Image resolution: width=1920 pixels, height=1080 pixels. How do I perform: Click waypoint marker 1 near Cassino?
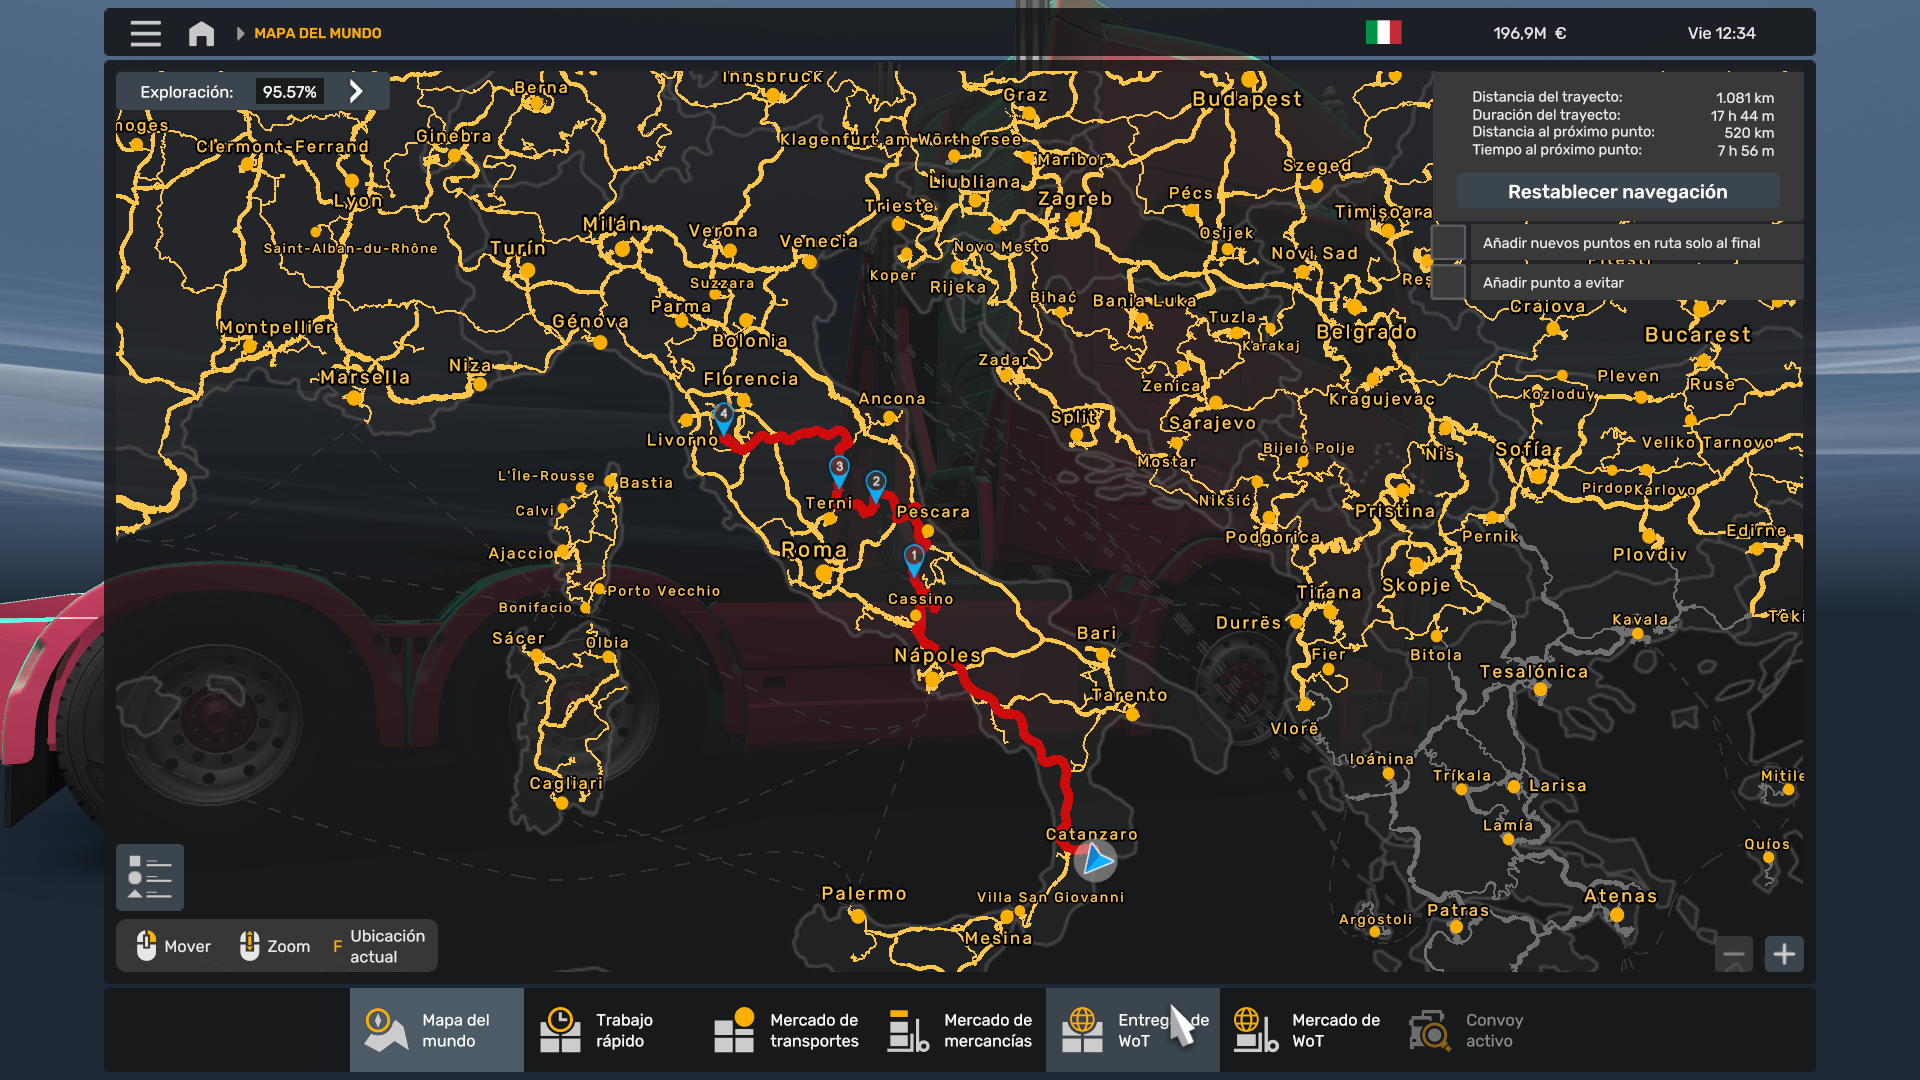click(x=913, y=557)
